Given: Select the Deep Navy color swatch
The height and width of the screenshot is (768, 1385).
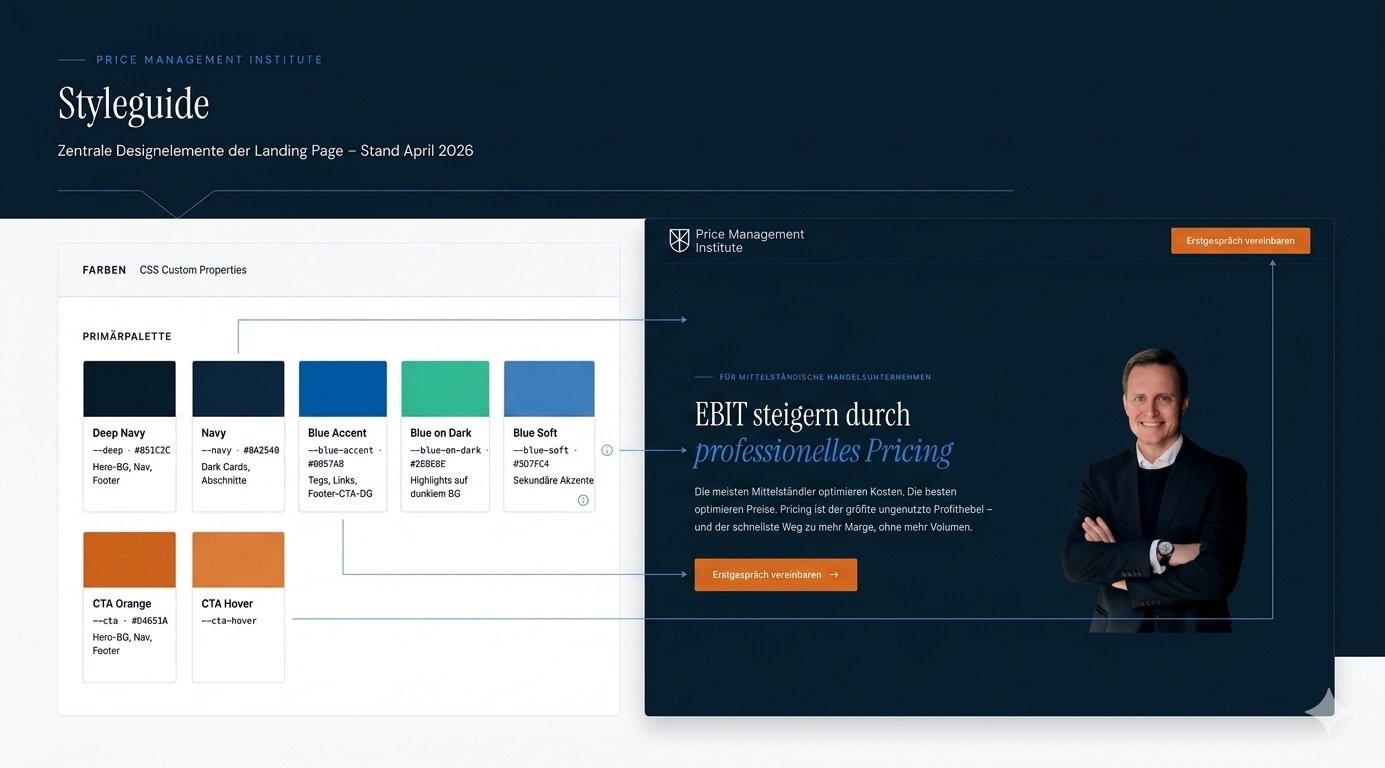Looking at the screenshot, I should [129, 388].
